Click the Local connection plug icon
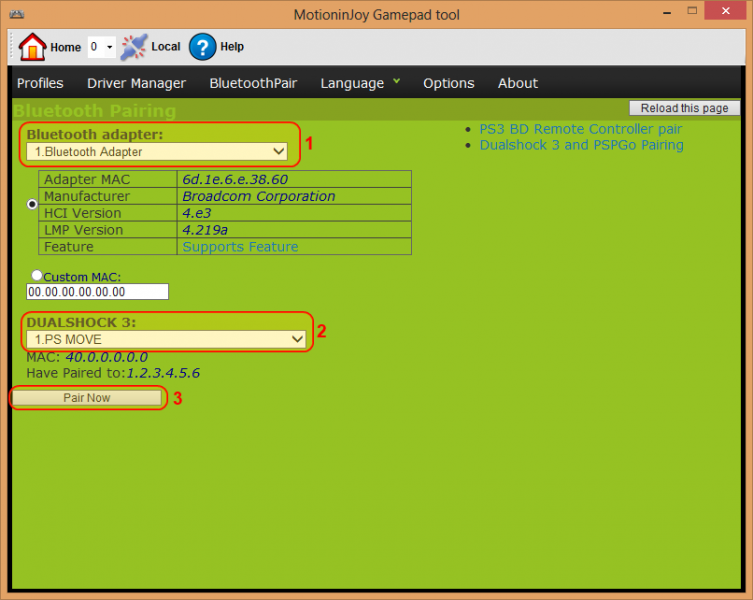The width and height of the screenshot is (753, 600). click(x=134, y=47)
